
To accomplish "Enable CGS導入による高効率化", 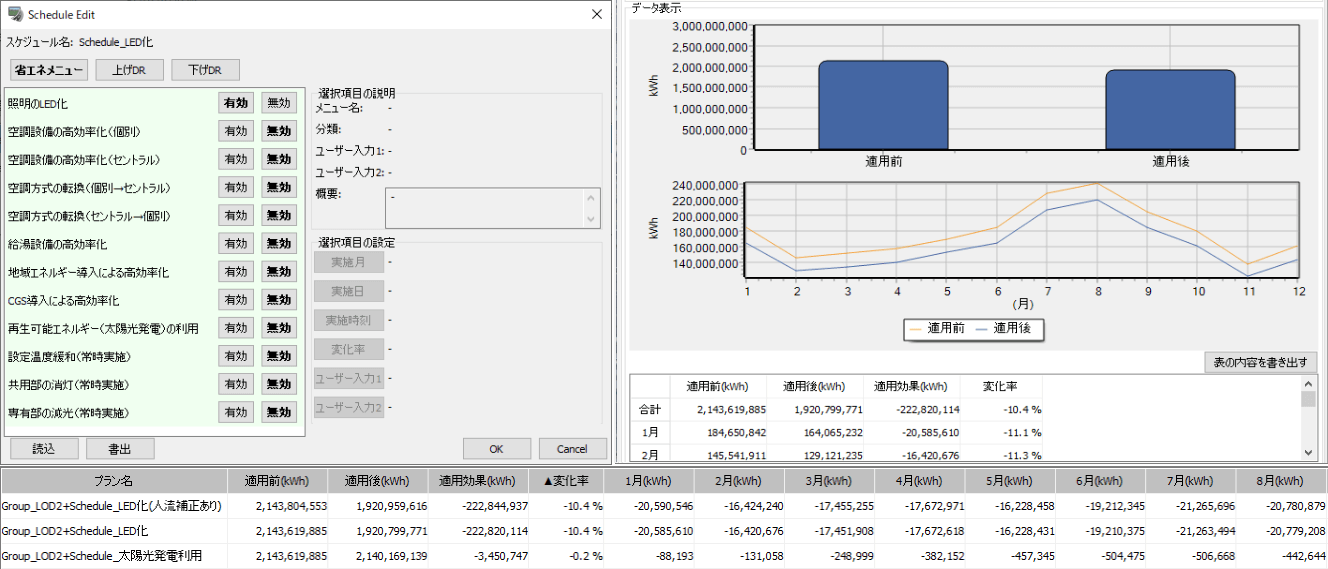I will [236, 299].
